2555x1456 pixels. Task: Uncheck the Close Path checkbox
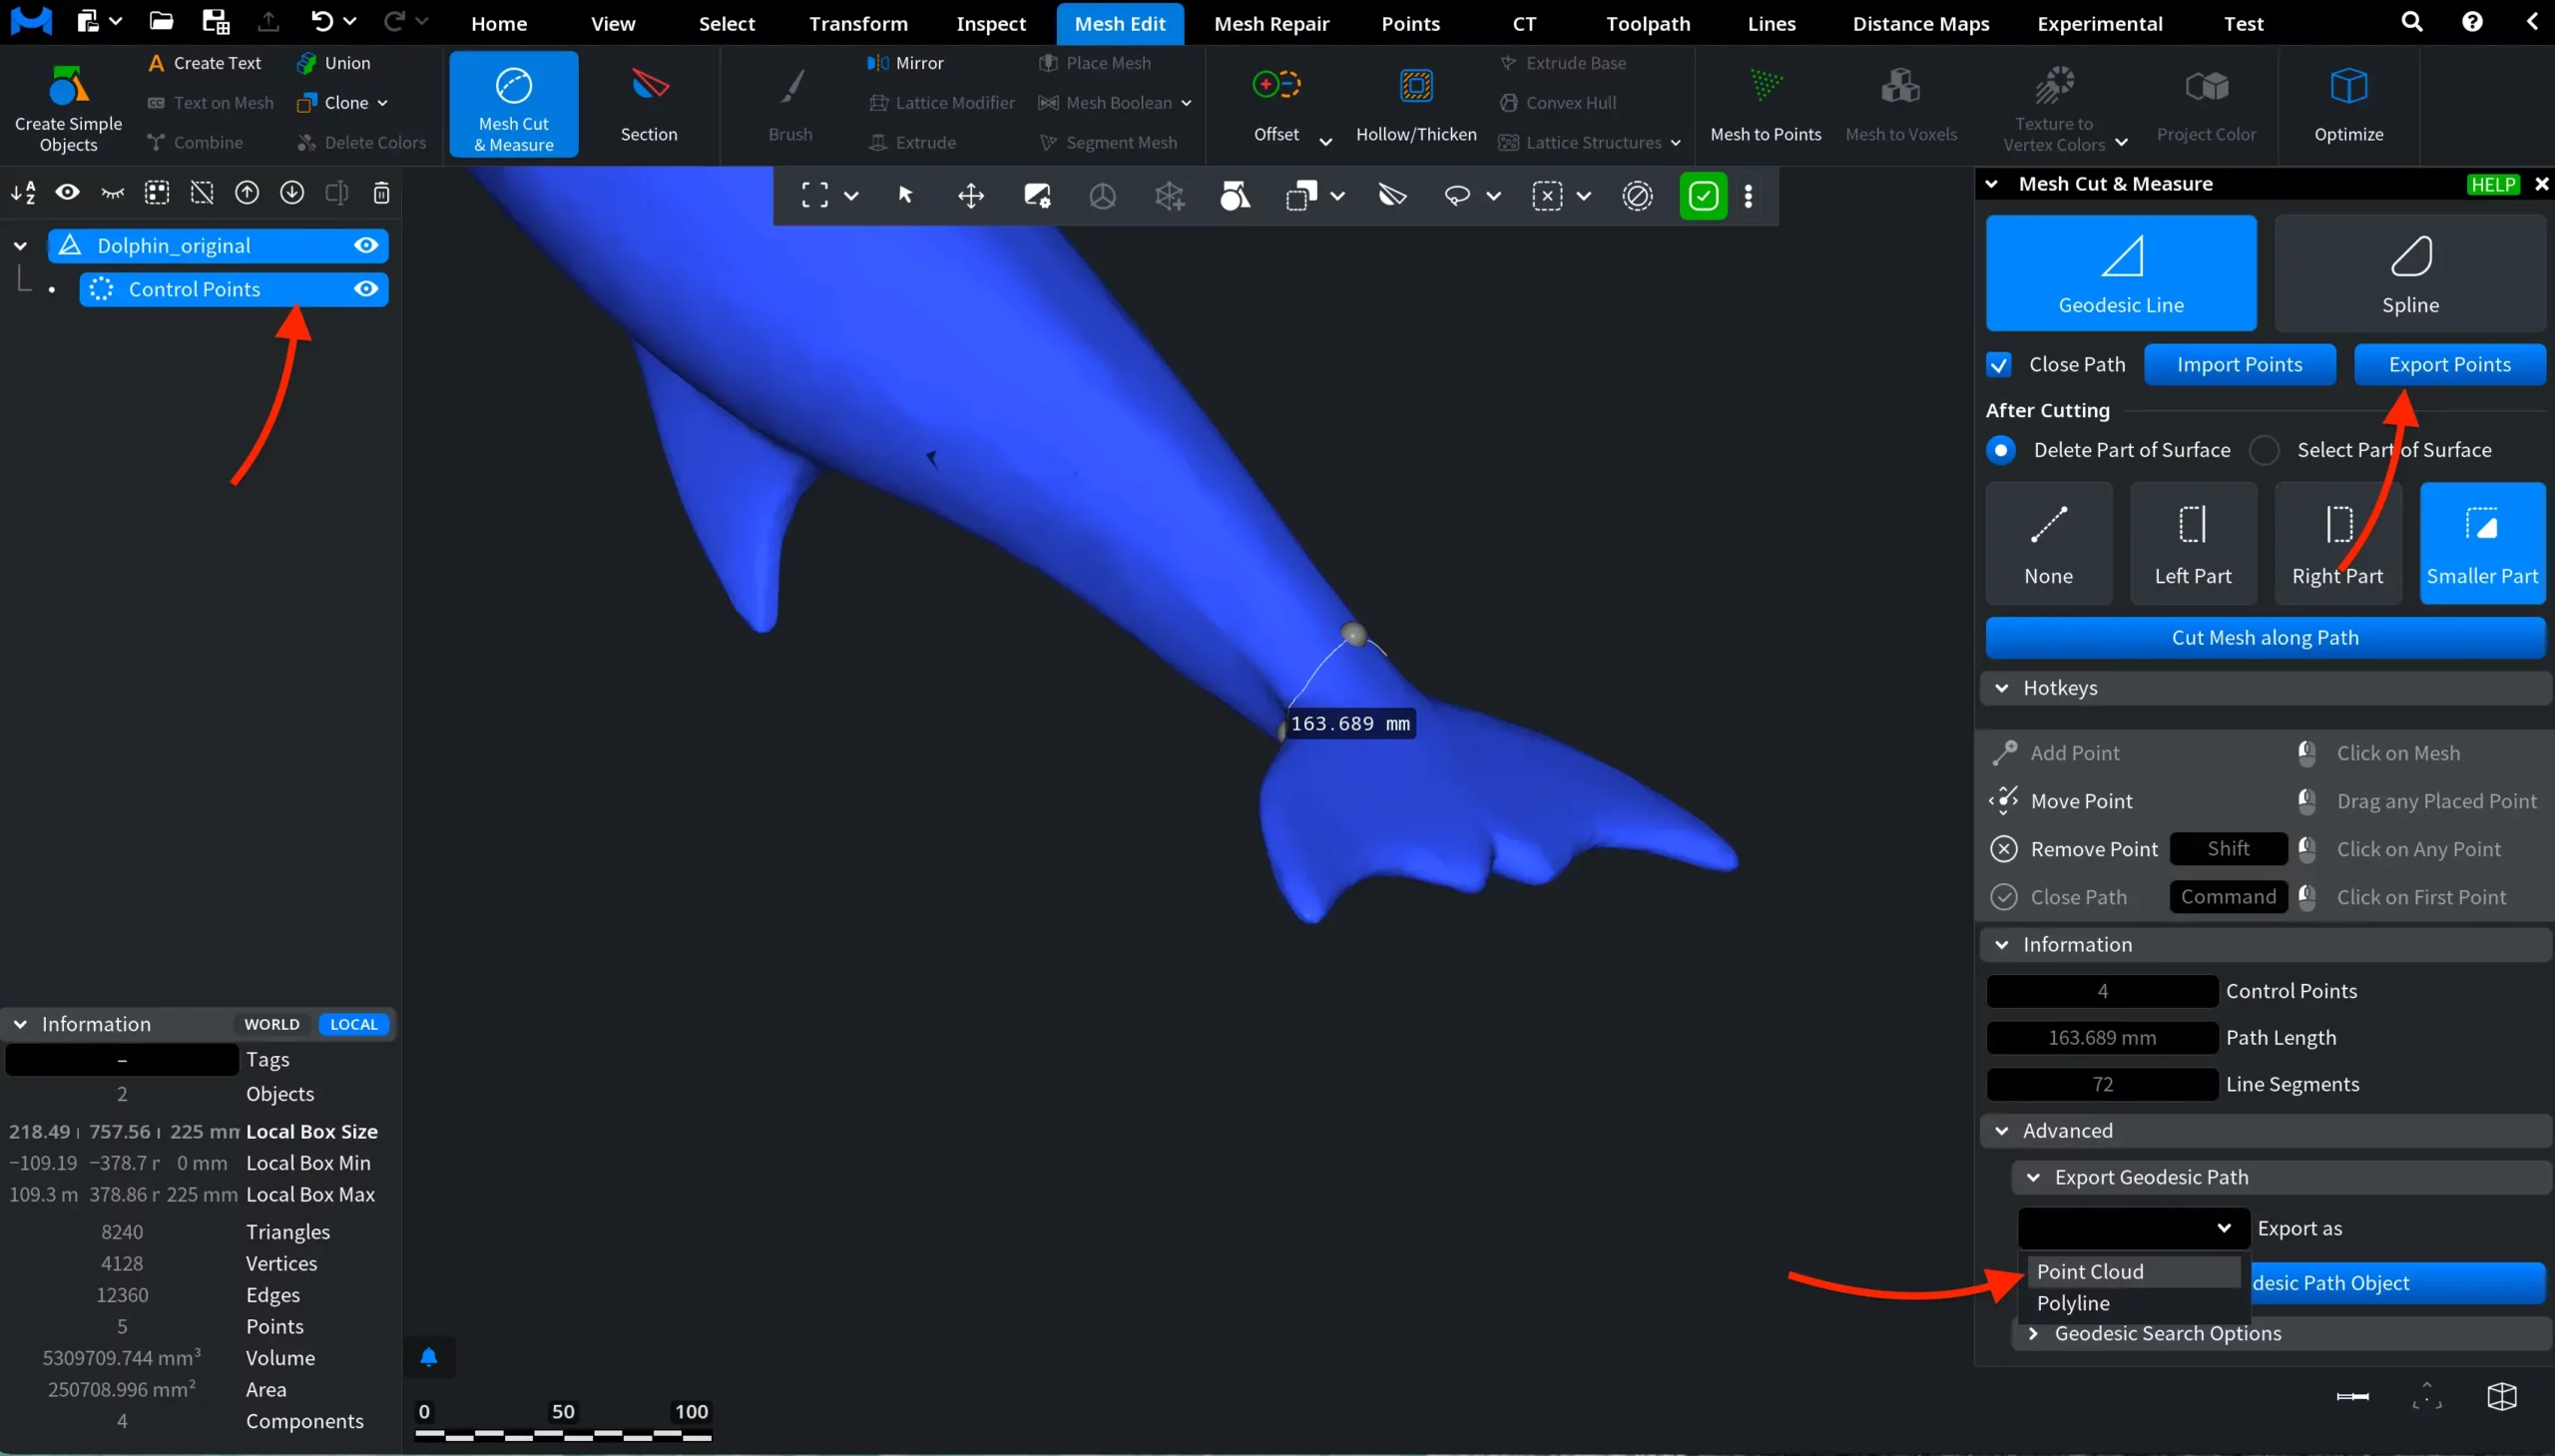pyautogui.click(x=1999, y=365)
